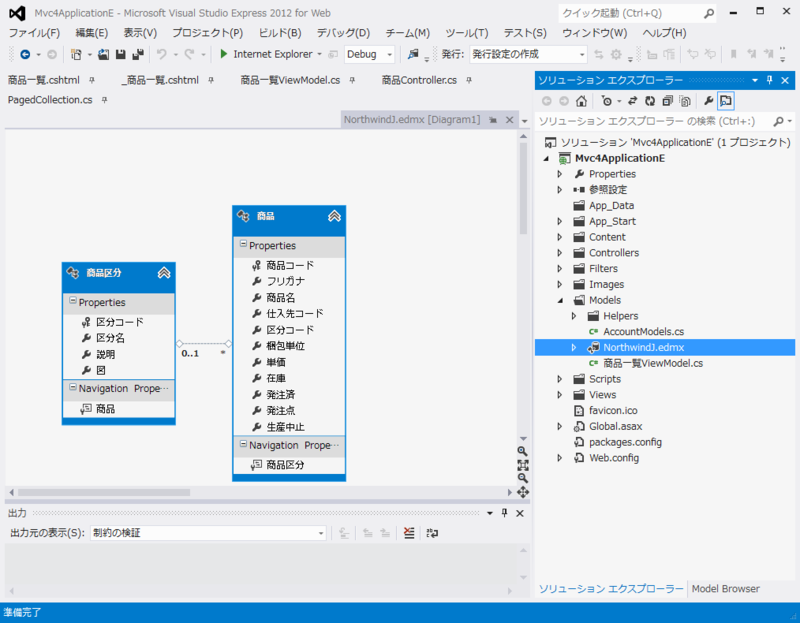
Task: Select 区分名 property in 商品区分 entity
Action: click(x=110, y=338)
